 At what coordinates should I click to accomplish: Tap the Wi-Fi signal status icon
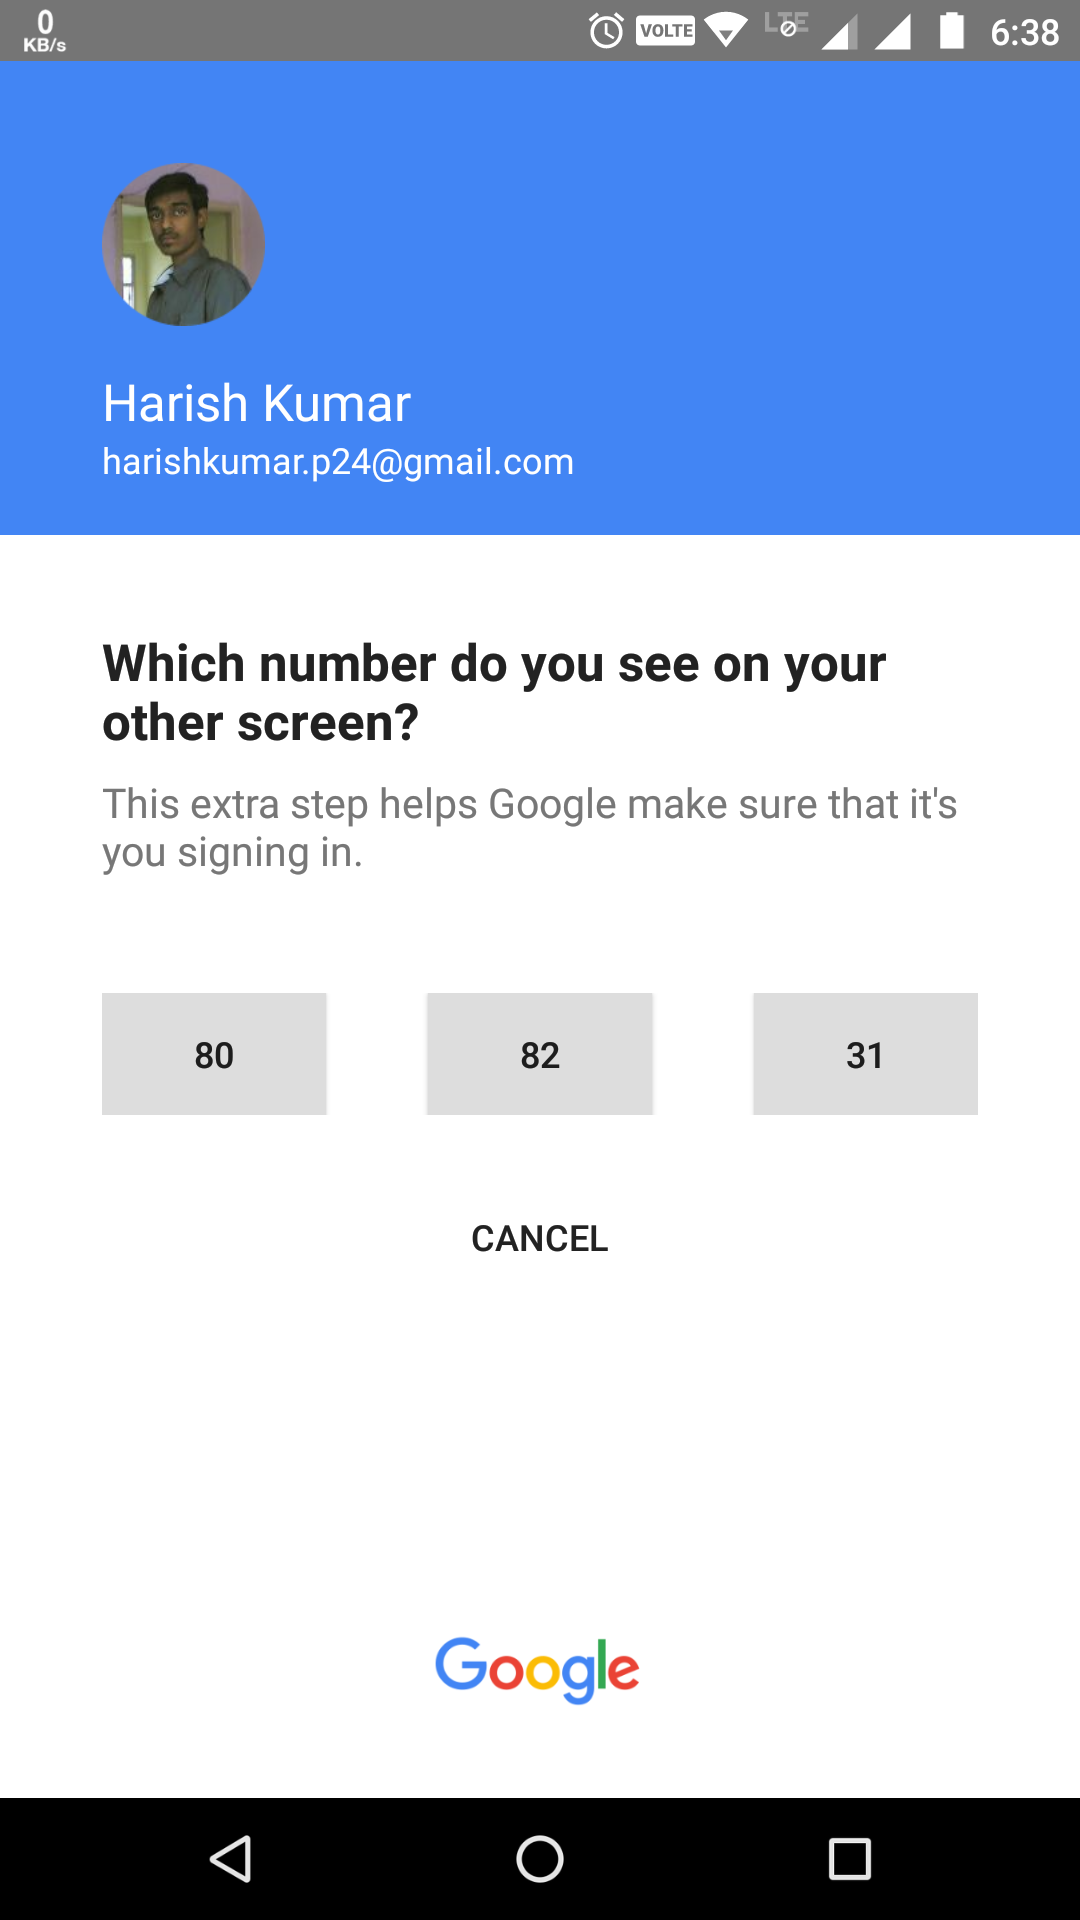coord(726,31)
